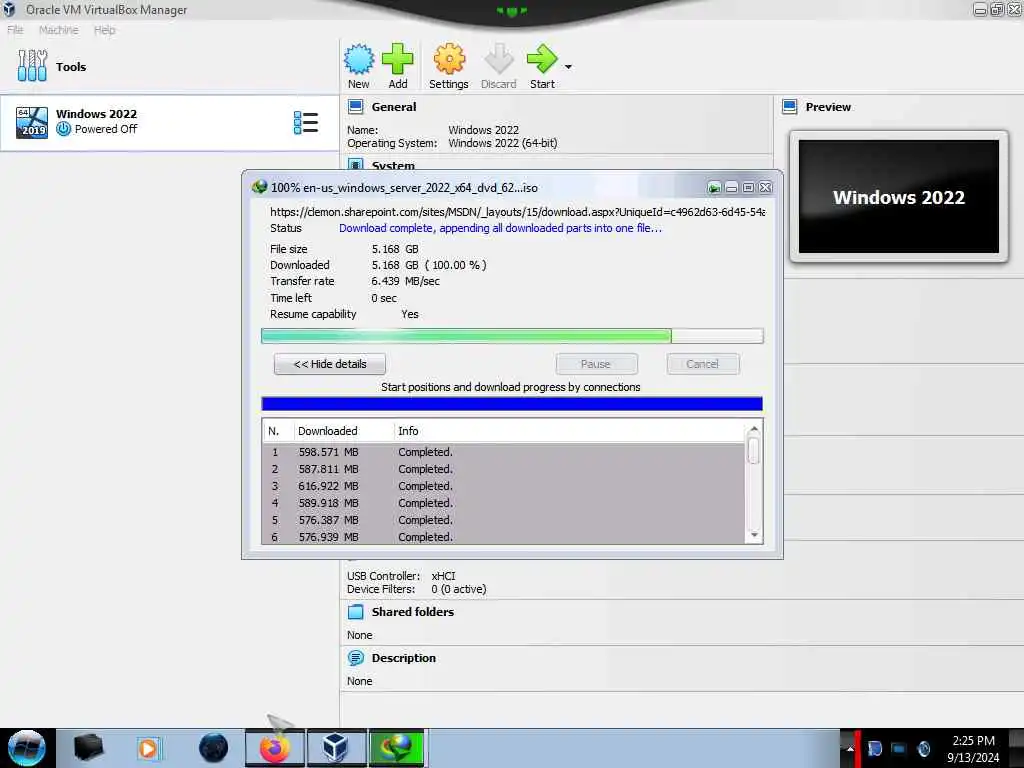Image resolution: width=1024 pixels, height=768 pixels.
Task: Click the General section heading
Action: click(x=394, y=106)
